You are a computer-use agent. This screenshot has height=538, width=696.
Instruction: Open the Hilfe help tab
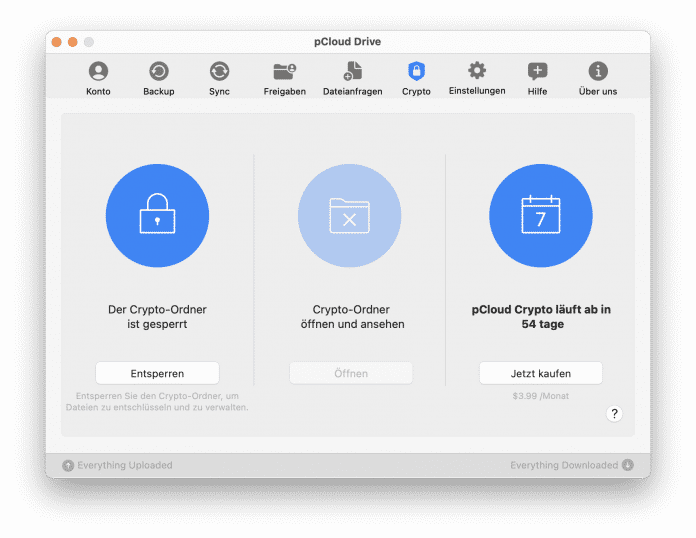537,79
